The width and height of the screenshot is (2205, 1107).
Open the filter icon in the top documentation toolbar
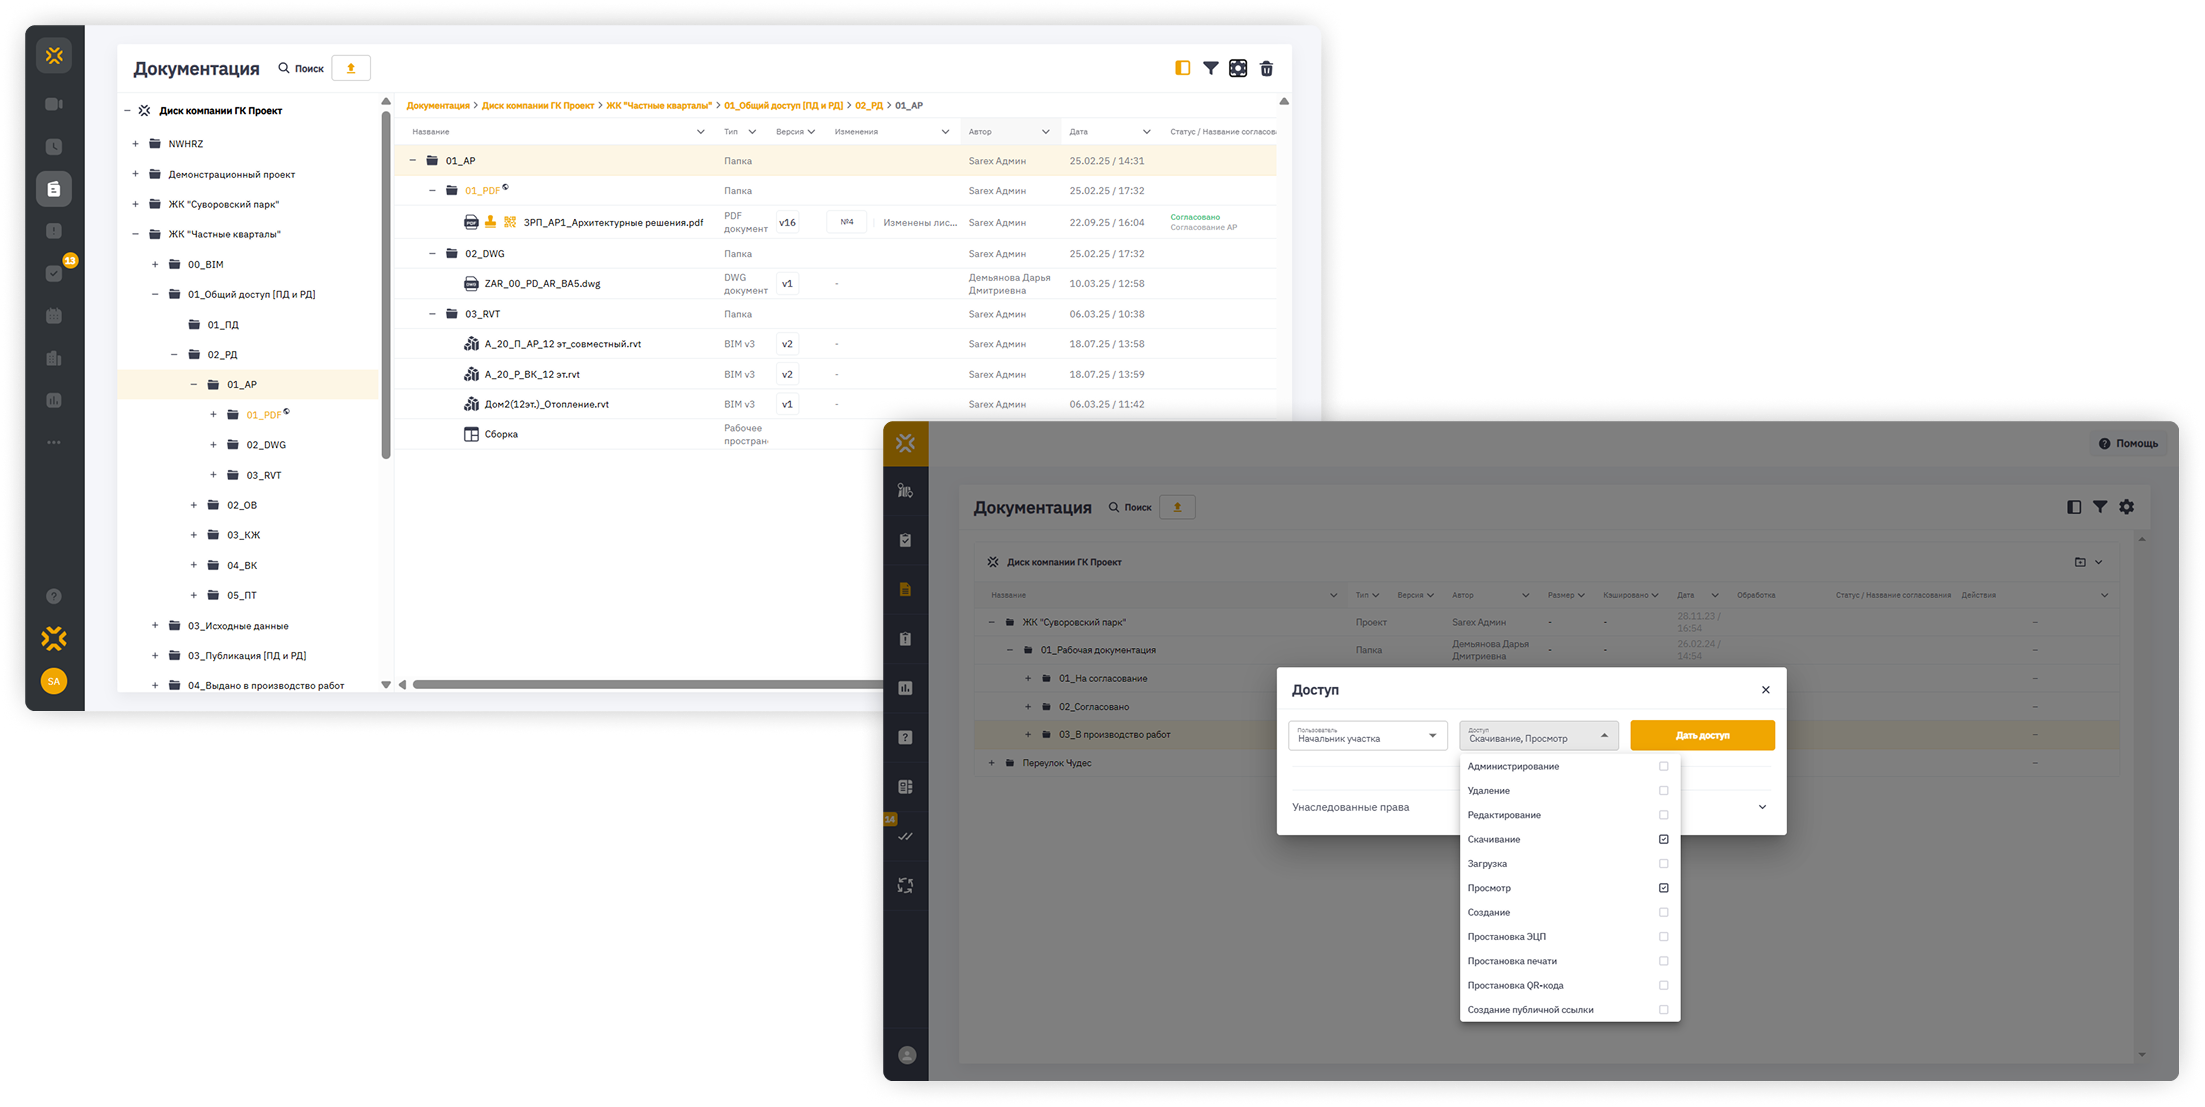tap(1210, 69)
